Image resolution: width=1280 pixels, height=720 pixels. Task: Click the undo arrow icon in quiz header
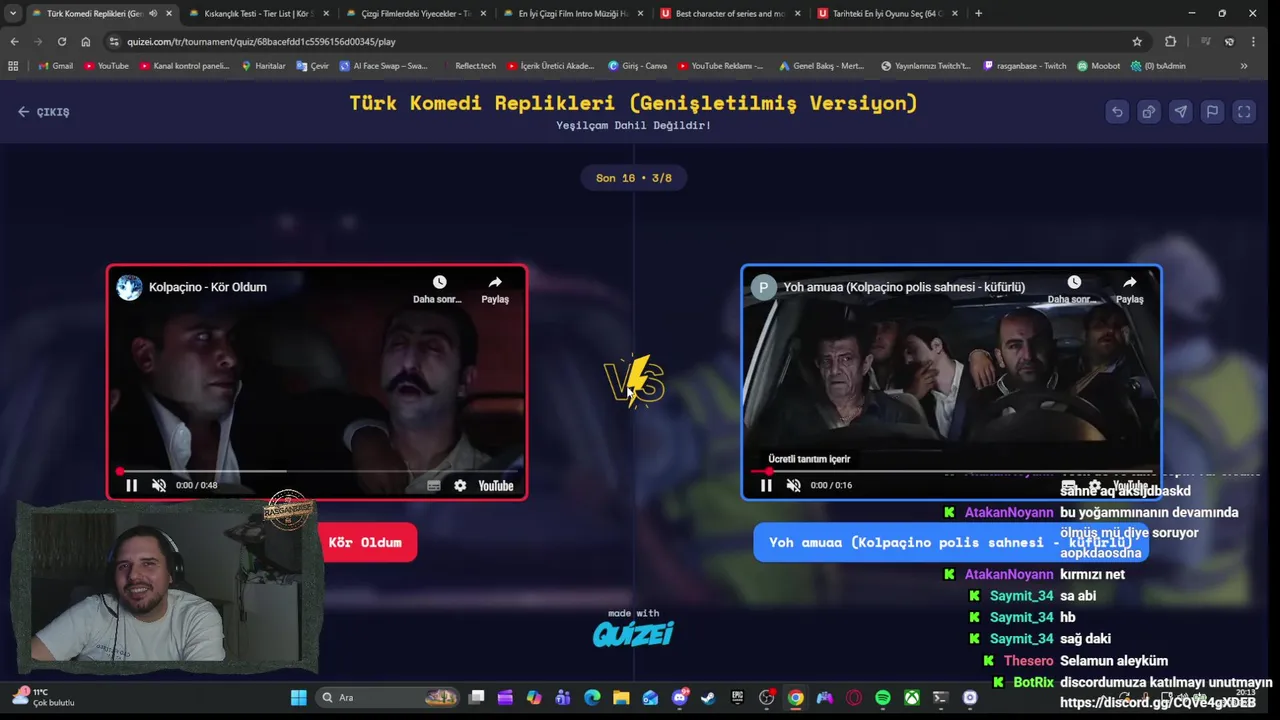(1117, 112)
